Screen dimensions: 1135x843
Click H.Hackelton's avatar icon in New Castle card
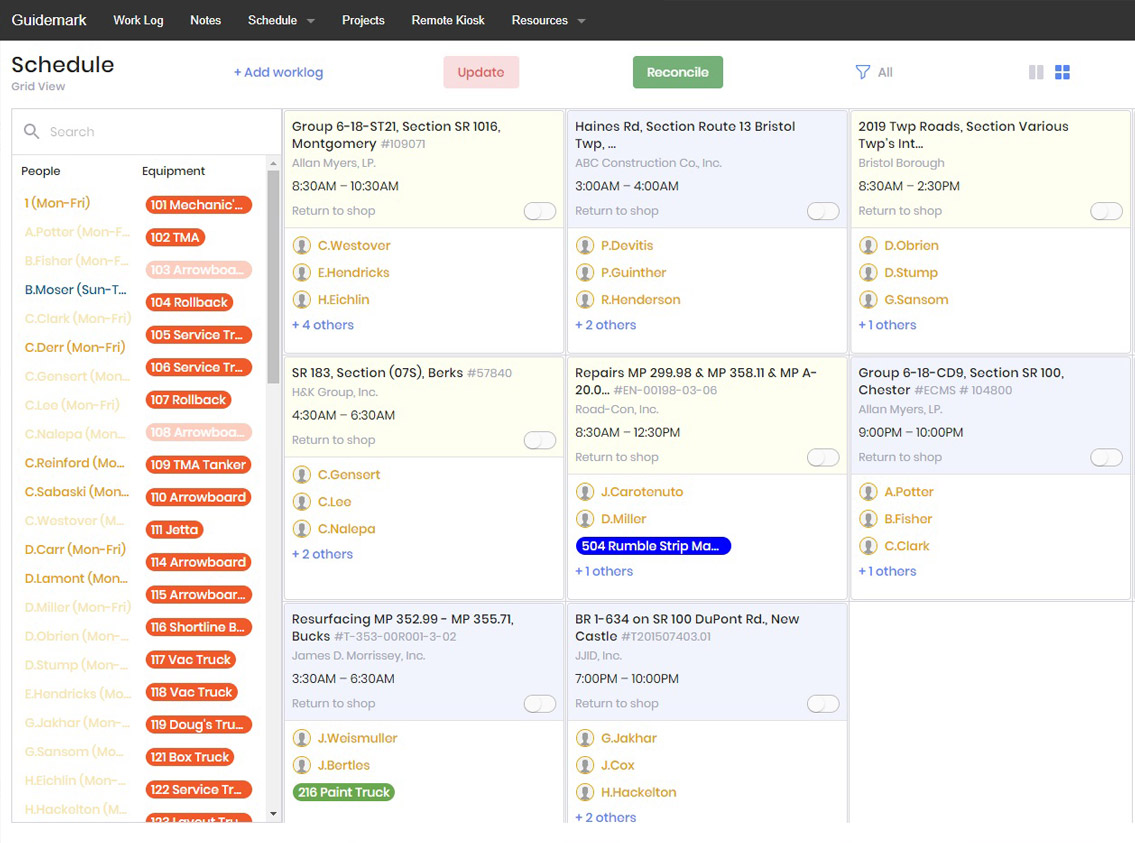click(584, 792)
